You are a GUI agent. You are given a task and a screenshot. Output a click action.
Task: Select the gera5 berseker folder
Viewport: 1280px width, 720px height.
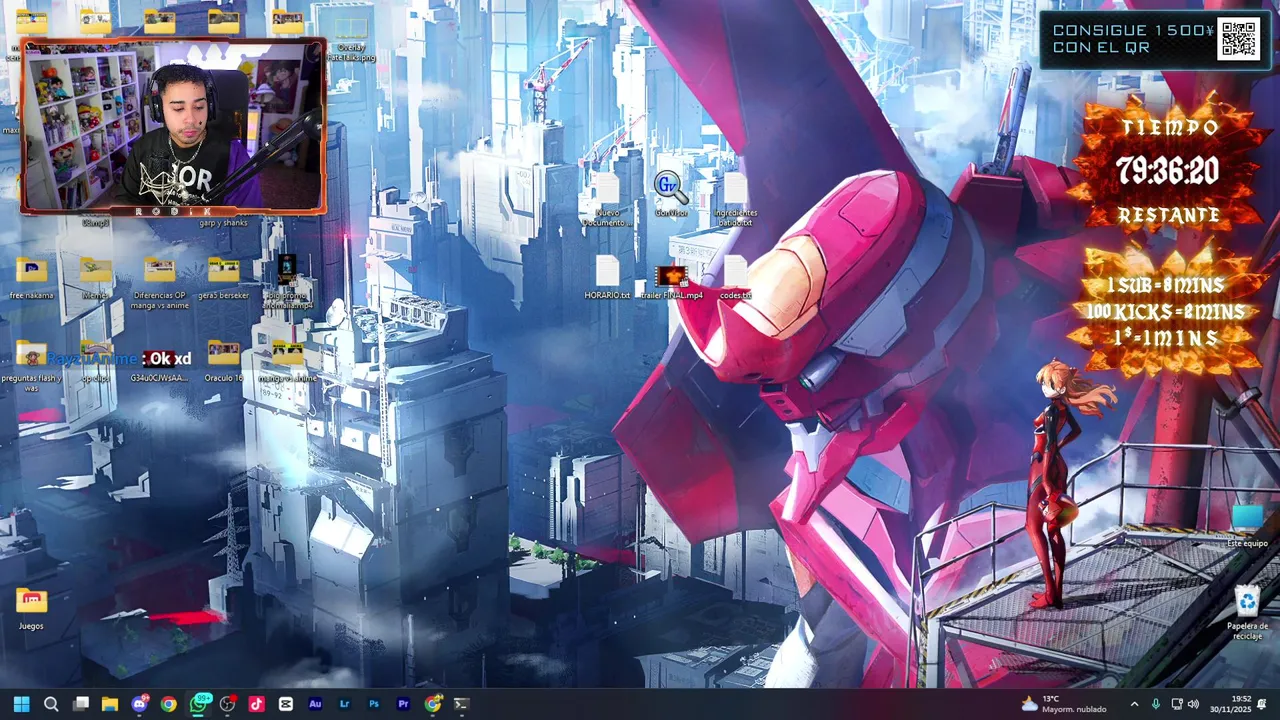pos(223,277)
